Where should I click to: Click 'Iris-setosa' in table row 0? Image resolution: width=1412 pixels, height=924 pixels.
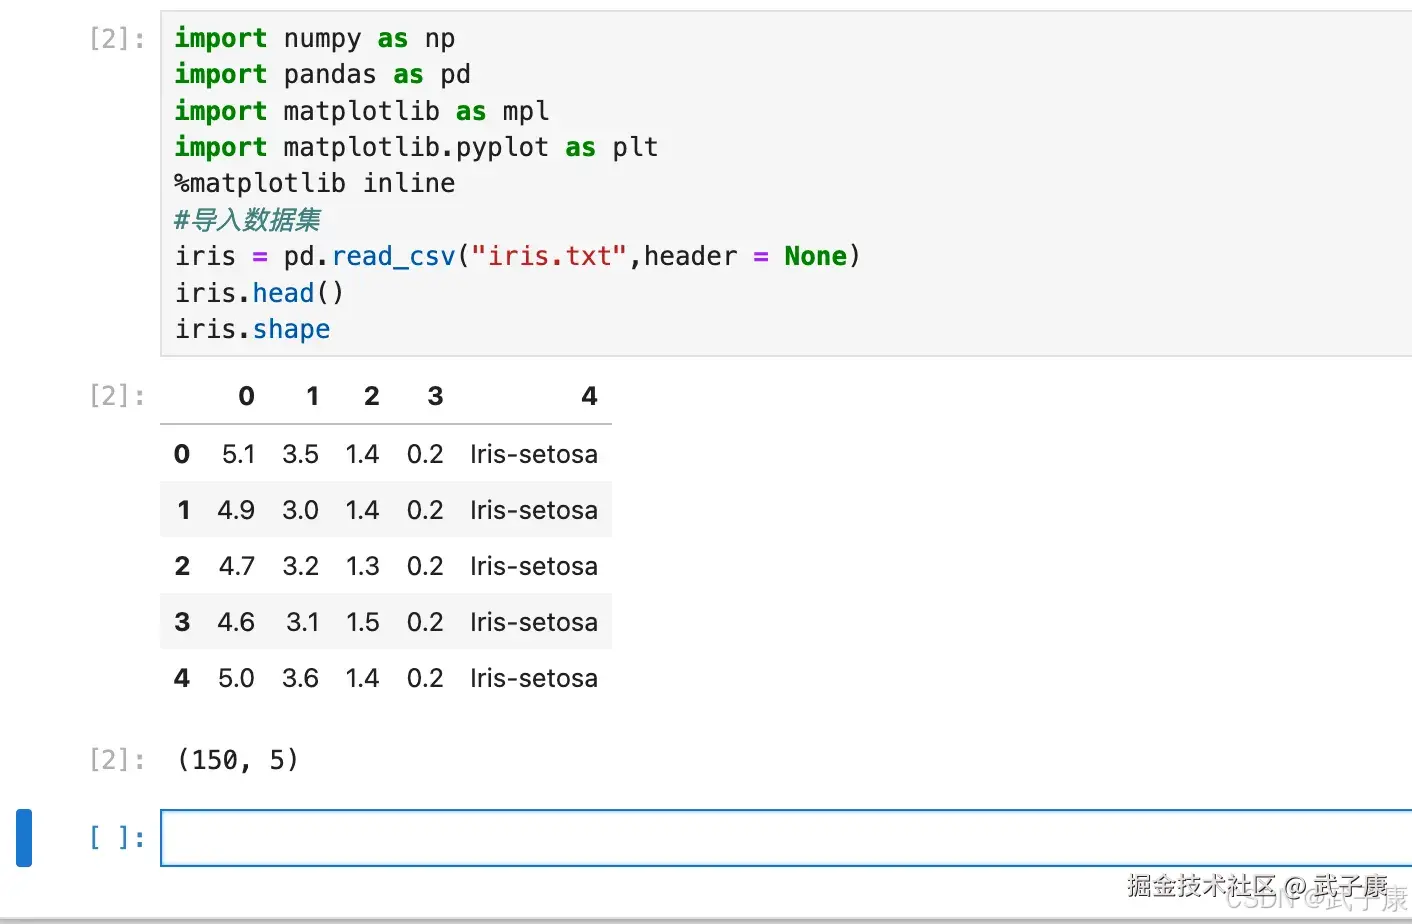tap(534, 455)
